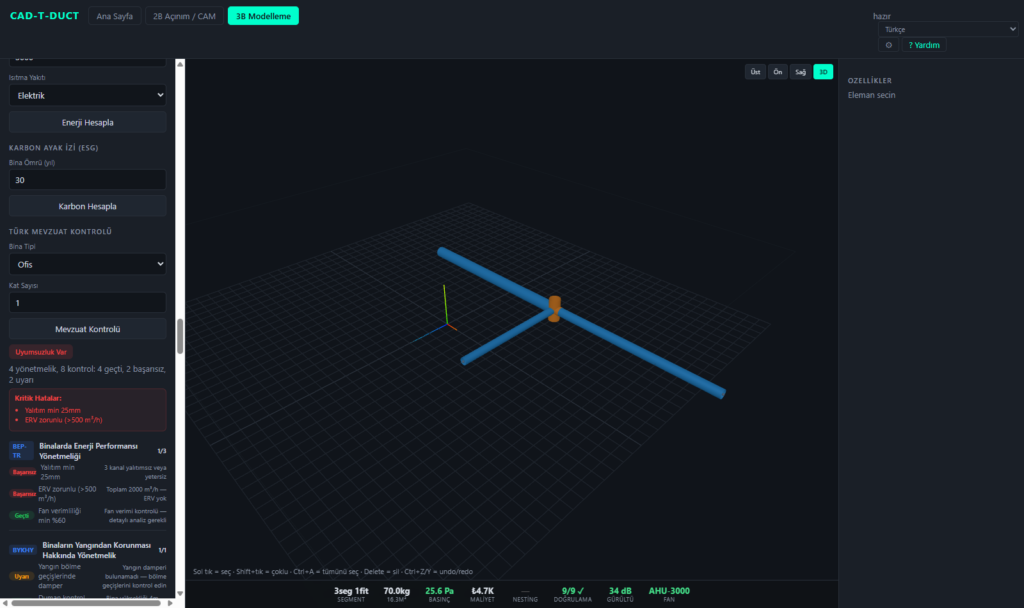Open the 2B Açınım / CAM tab
The image size is (1024, 608).
(184, 16)
